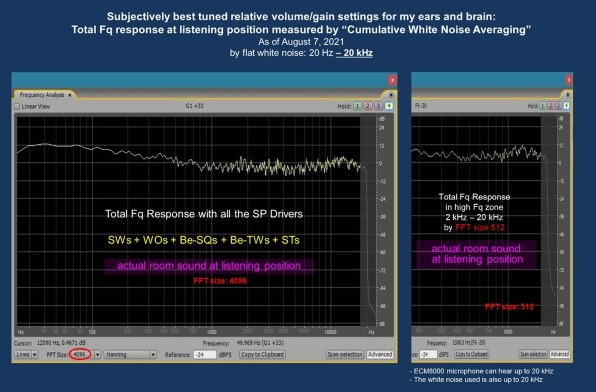Viewport: 596px width, 392px height.
Task: Click the 1000 Hz axis label in left graph
Action: point(211,332)
